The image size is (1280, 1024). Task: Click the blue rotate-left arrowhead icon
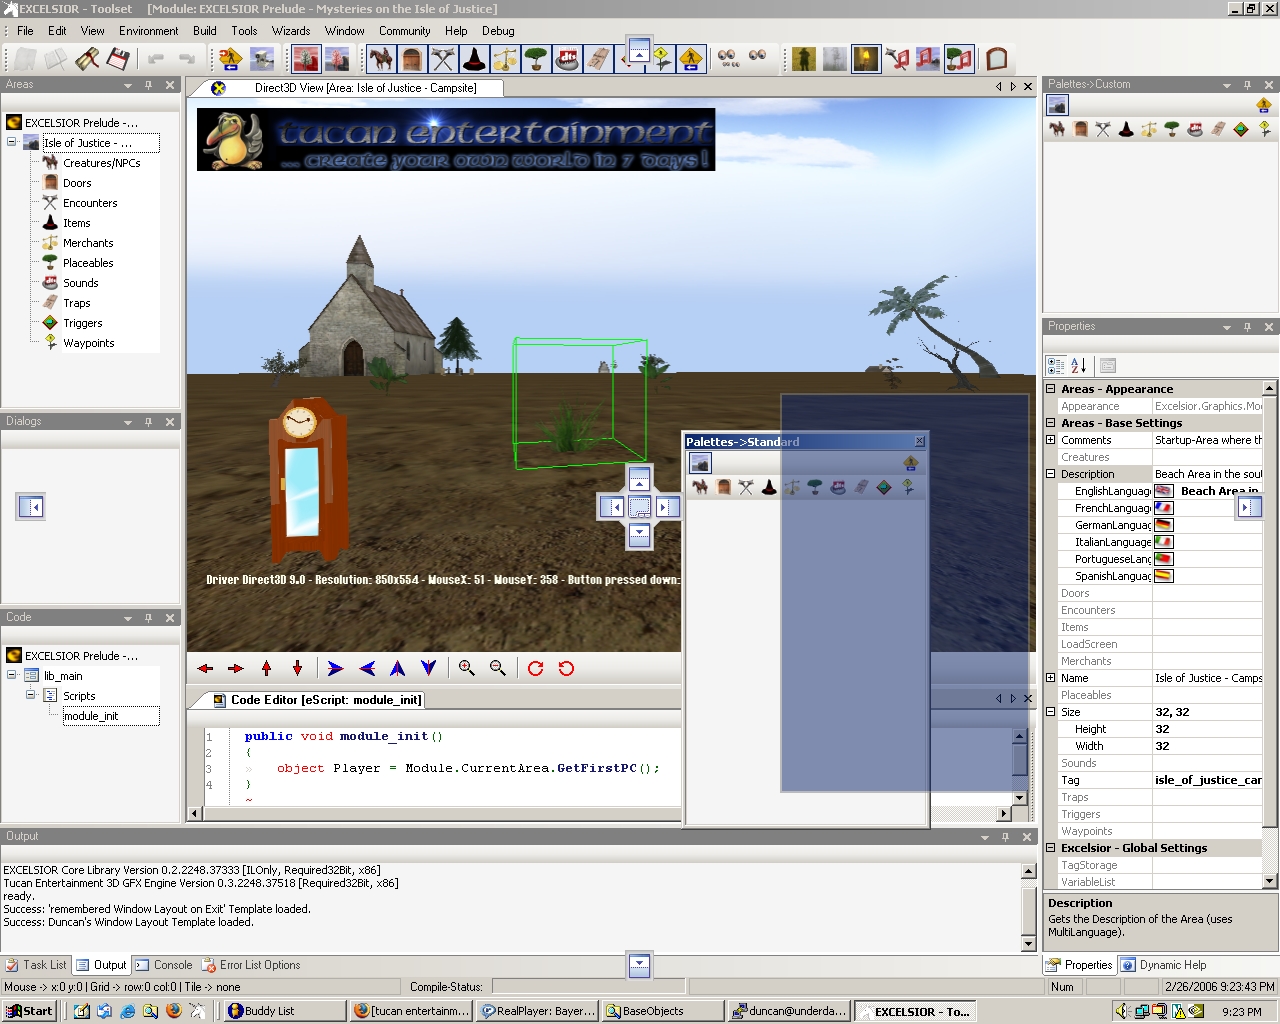(367, 668)
